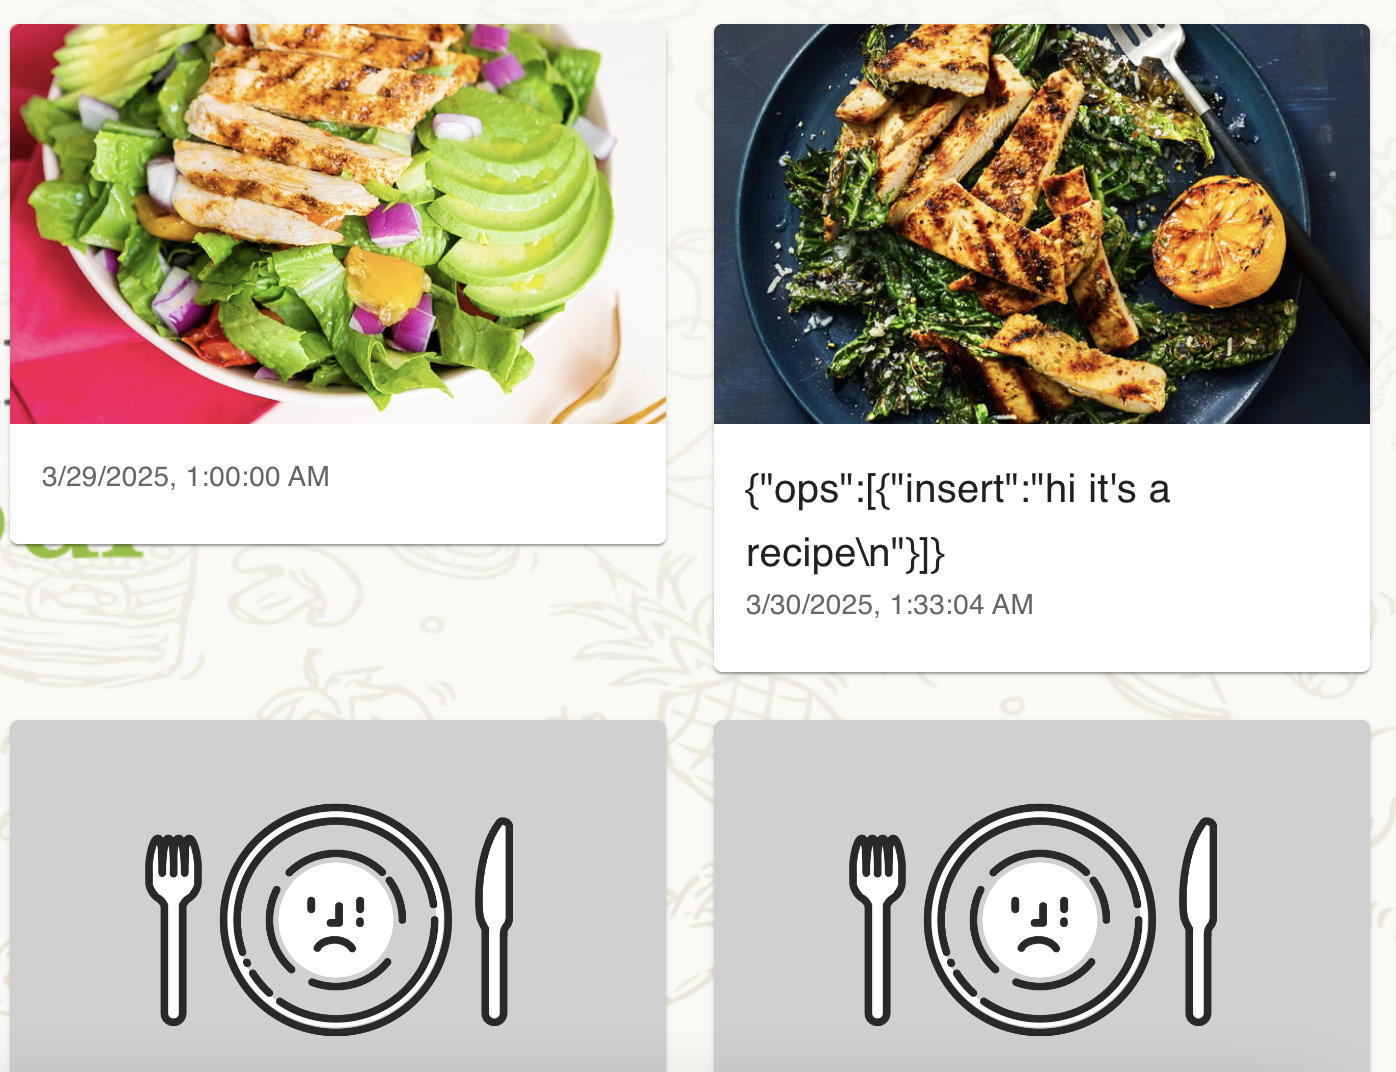Open the grilled chicken and kale plate photo
Viewport: 1396px width, 1072px height.
point(1042,224)
